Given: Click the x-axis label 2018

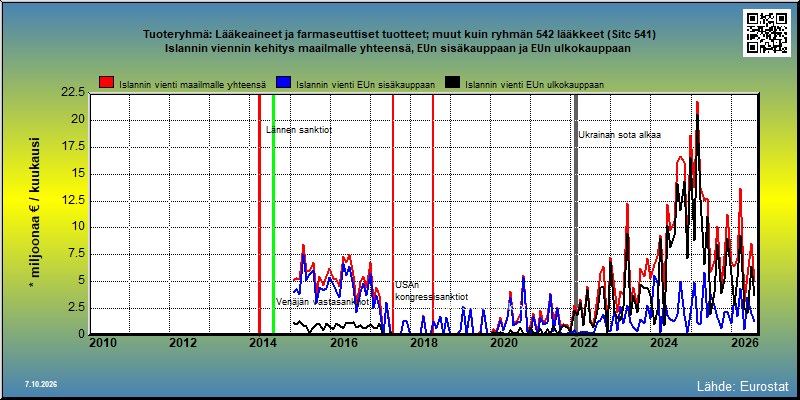Looking at the screenshot, I should 423,343.
